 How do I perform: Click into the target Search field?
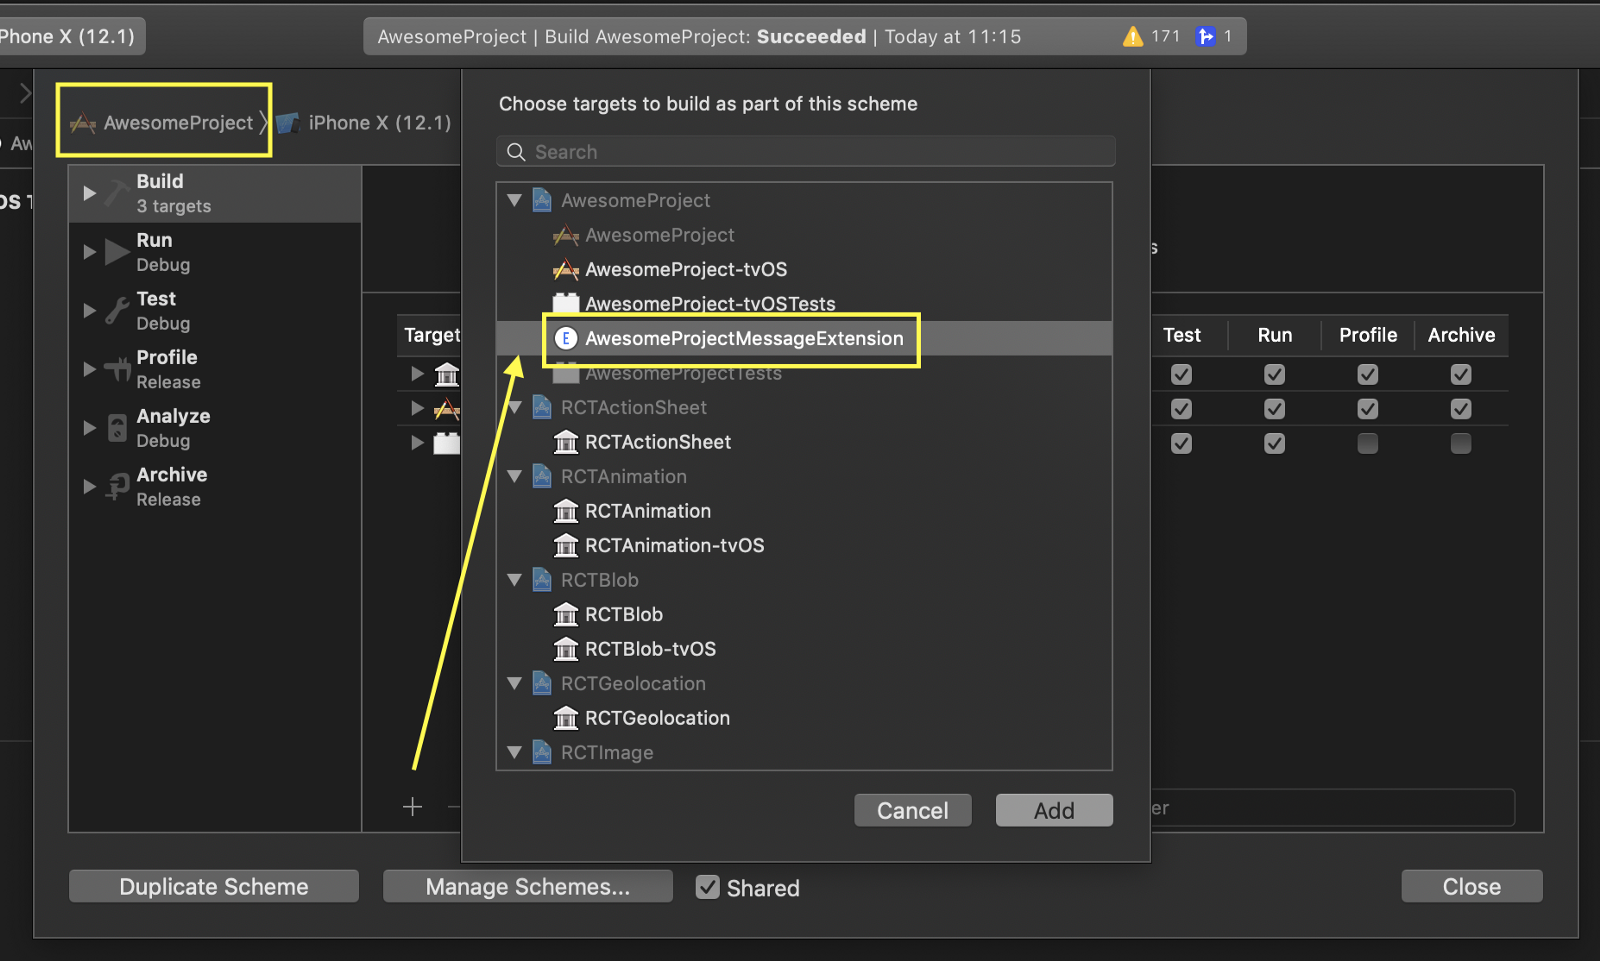[x=806, y=152]
